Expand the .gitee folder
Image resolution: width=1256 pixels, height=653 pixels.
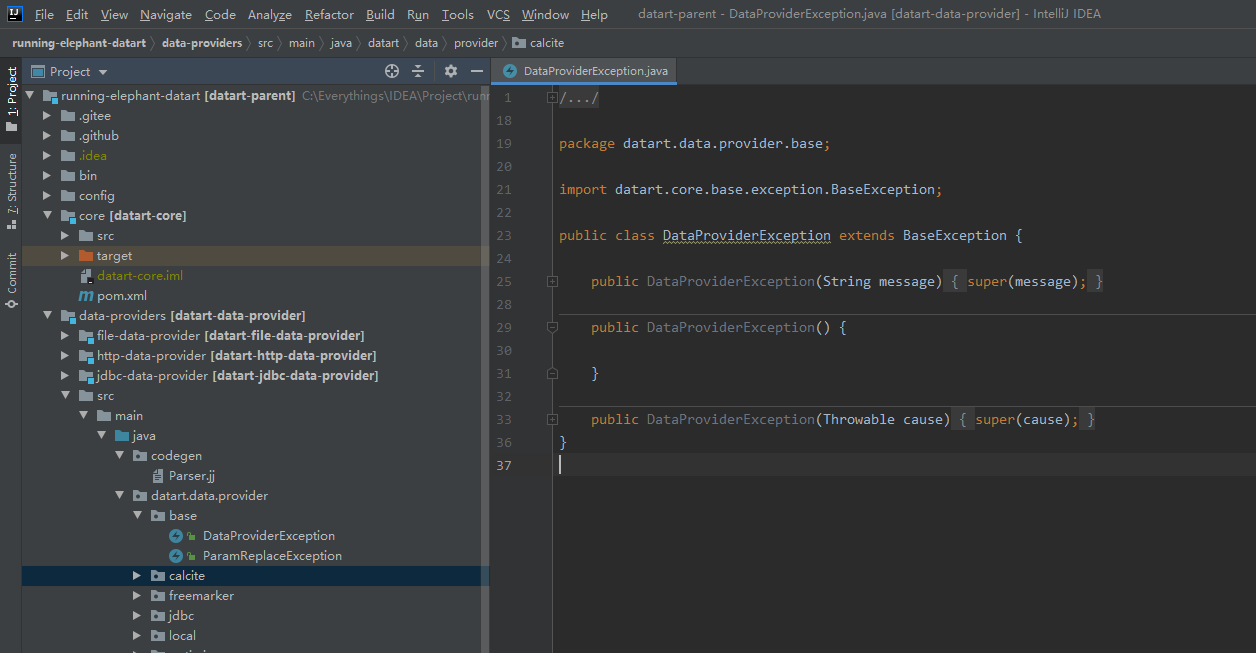(47, 116)
